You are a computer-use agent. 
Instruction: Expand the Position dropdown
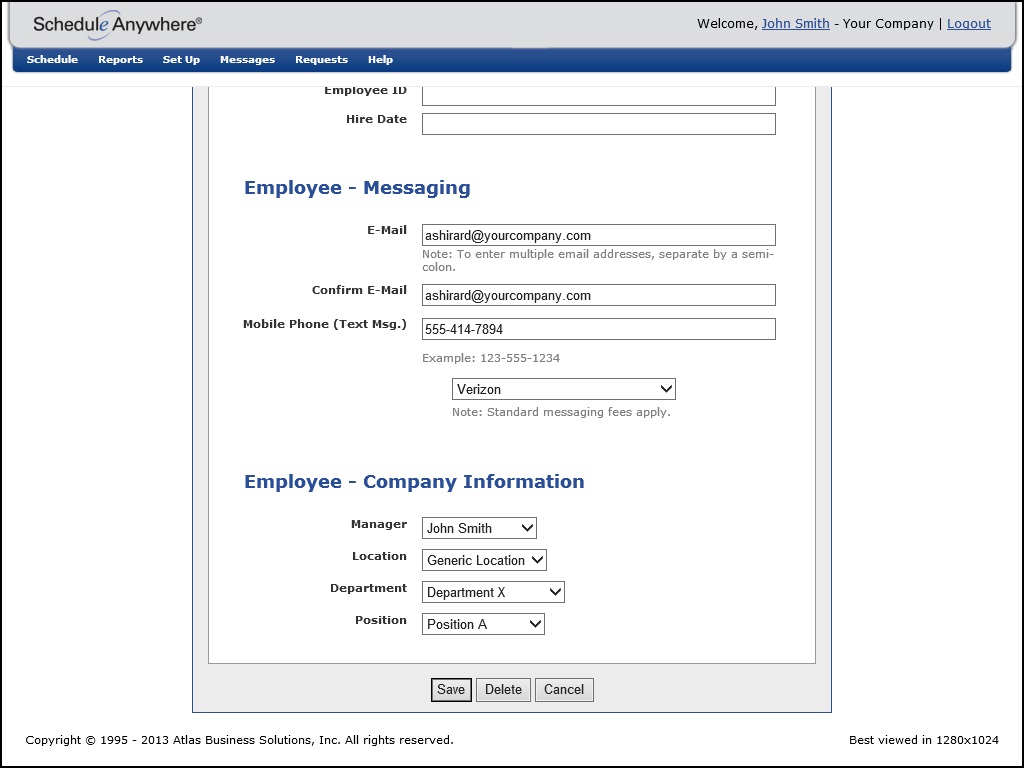point(483,624)
